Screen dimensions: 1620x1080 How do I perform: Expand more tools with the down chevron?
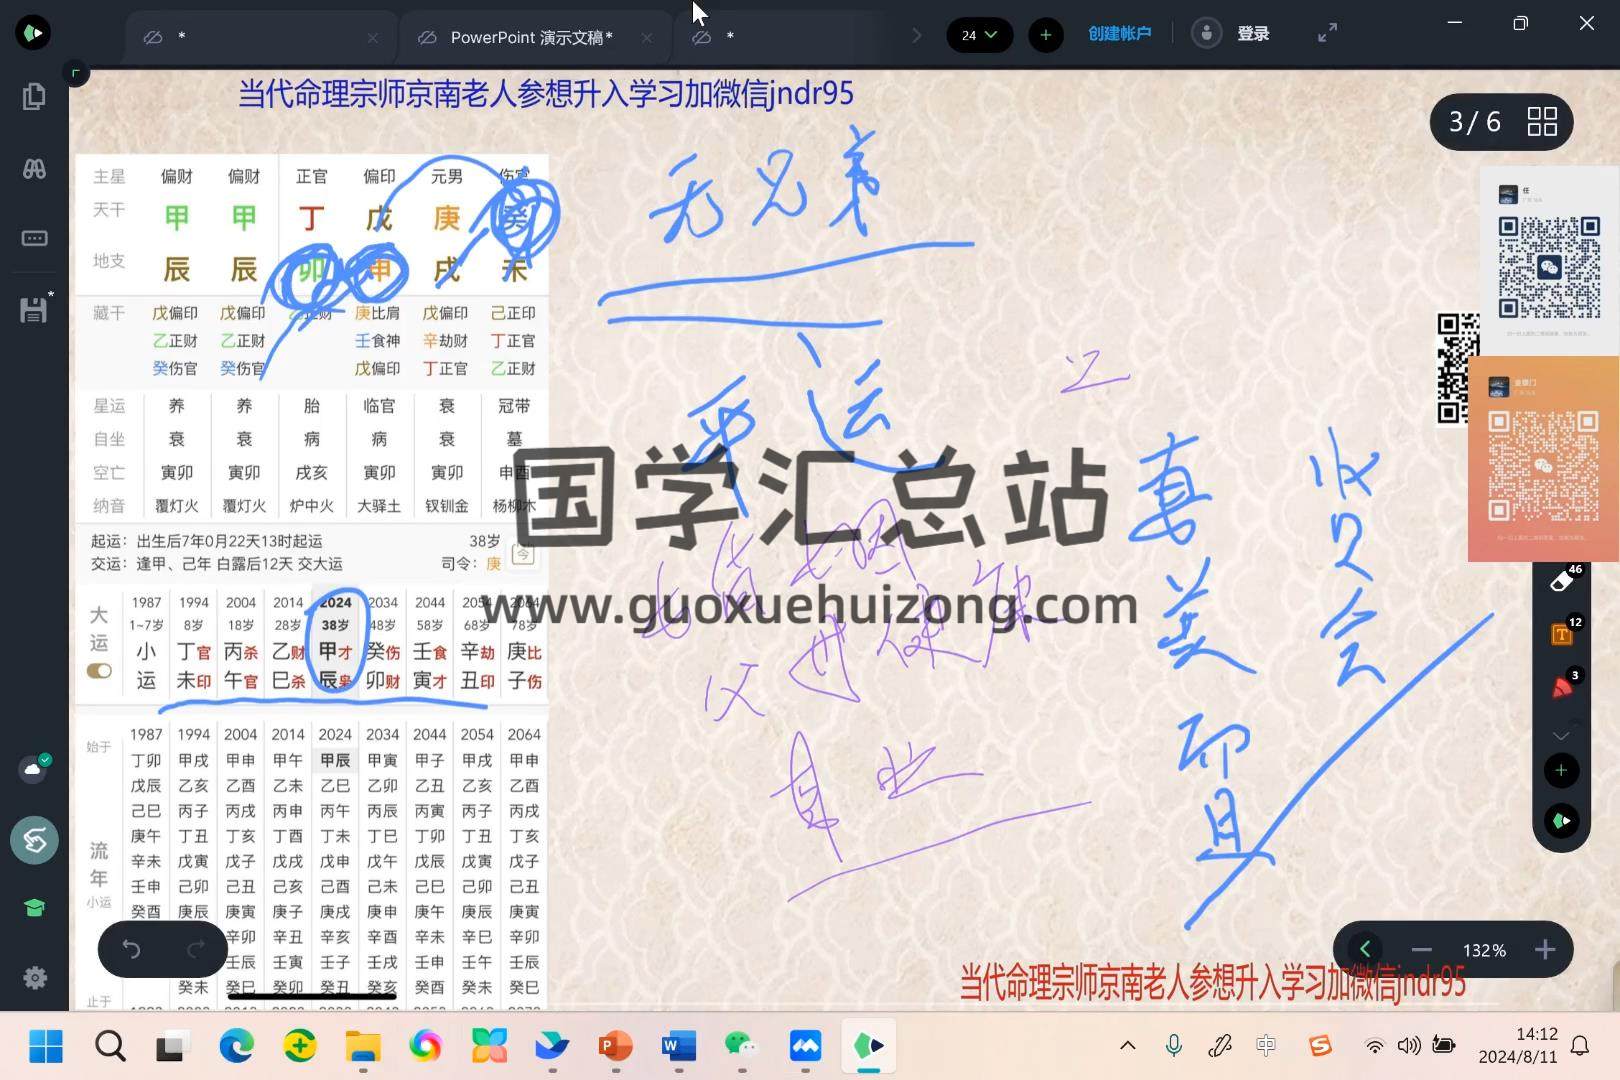pos(1561,735)
